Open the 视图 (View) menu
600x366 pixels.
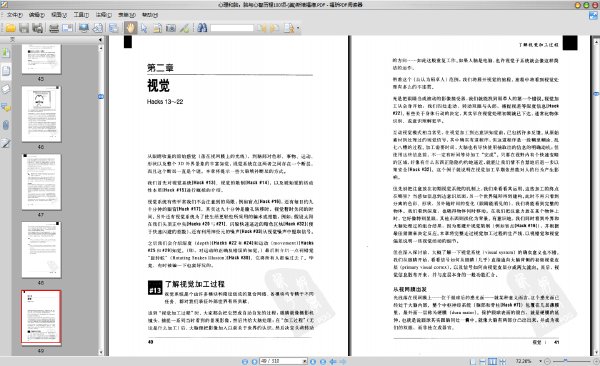coord(59,15)
